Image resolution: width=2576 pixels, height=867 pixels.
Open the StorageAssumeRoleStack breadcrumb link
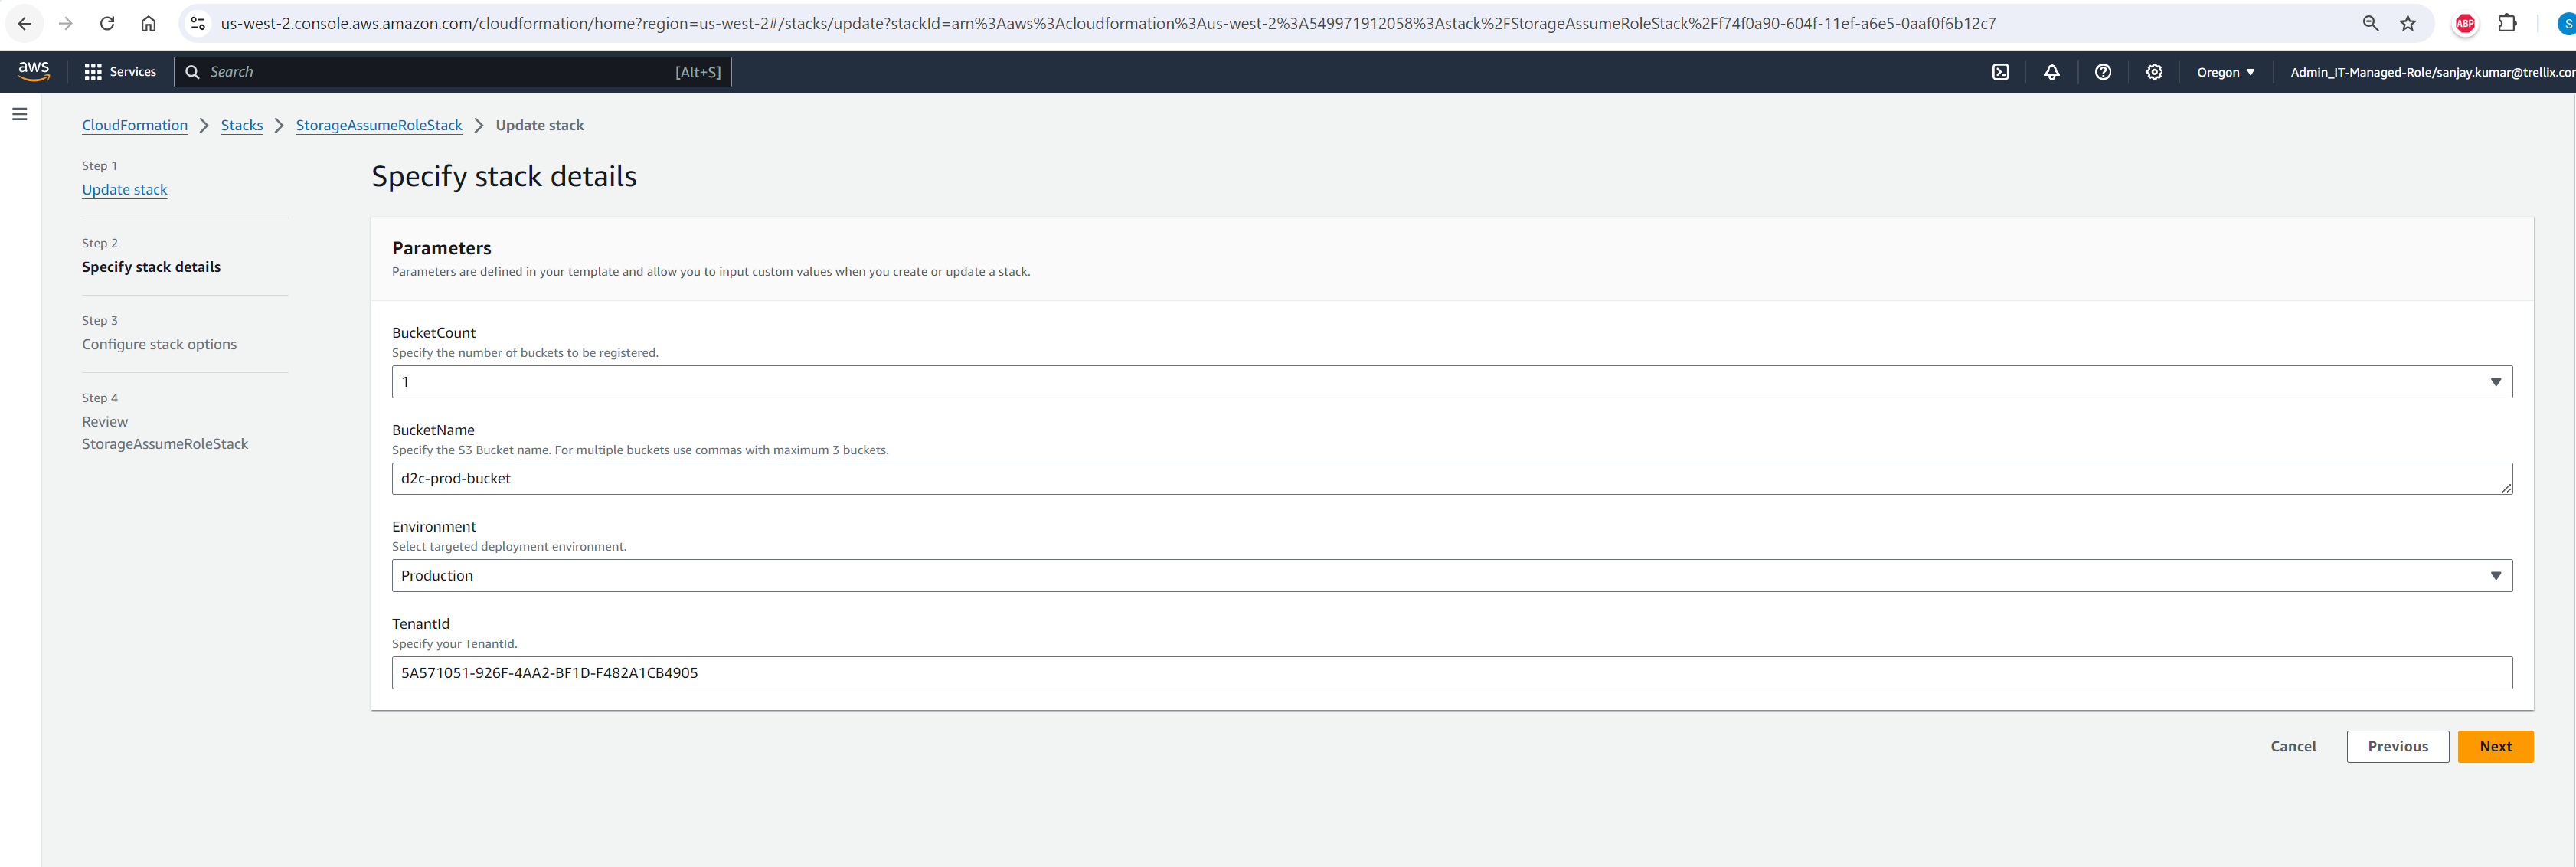[x=378, y=125]
